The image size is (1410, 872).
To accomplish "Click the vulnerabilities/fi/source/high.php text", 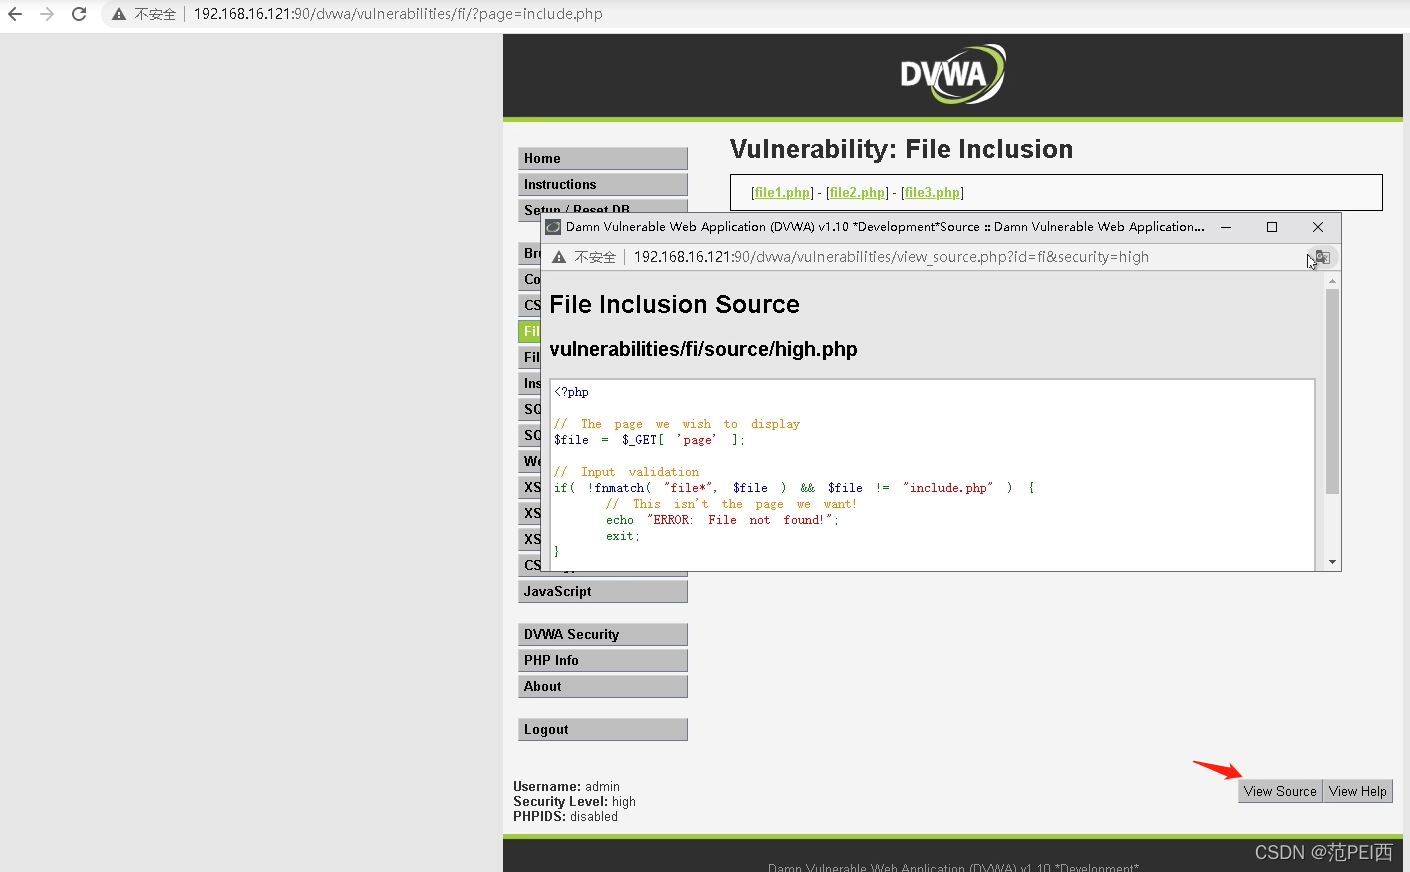I will (x=703, y=349).
